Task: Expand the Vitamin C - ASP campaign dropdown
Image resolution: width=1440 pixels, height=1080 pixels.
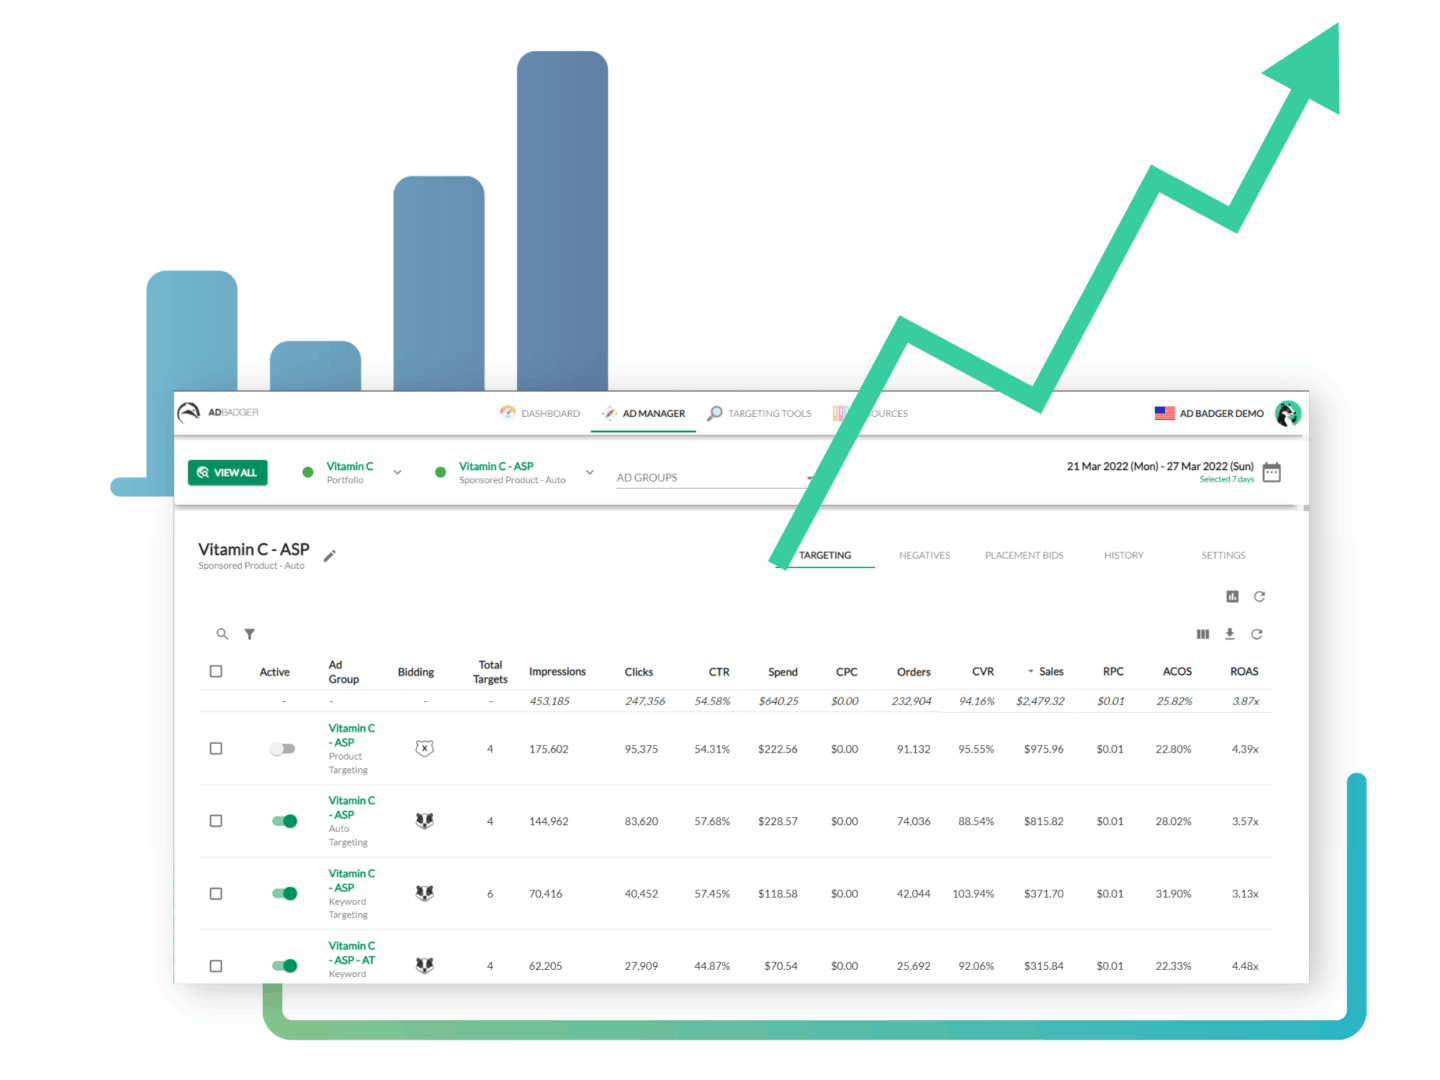Action: [x=590, y=472]
